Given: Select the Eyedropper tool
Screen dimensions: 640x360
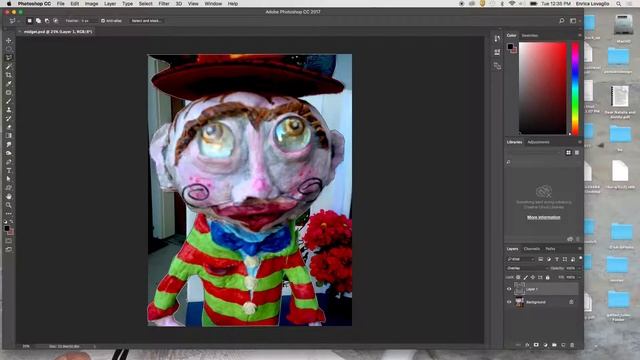Looking at the screenshot, I should click(9, 84).
